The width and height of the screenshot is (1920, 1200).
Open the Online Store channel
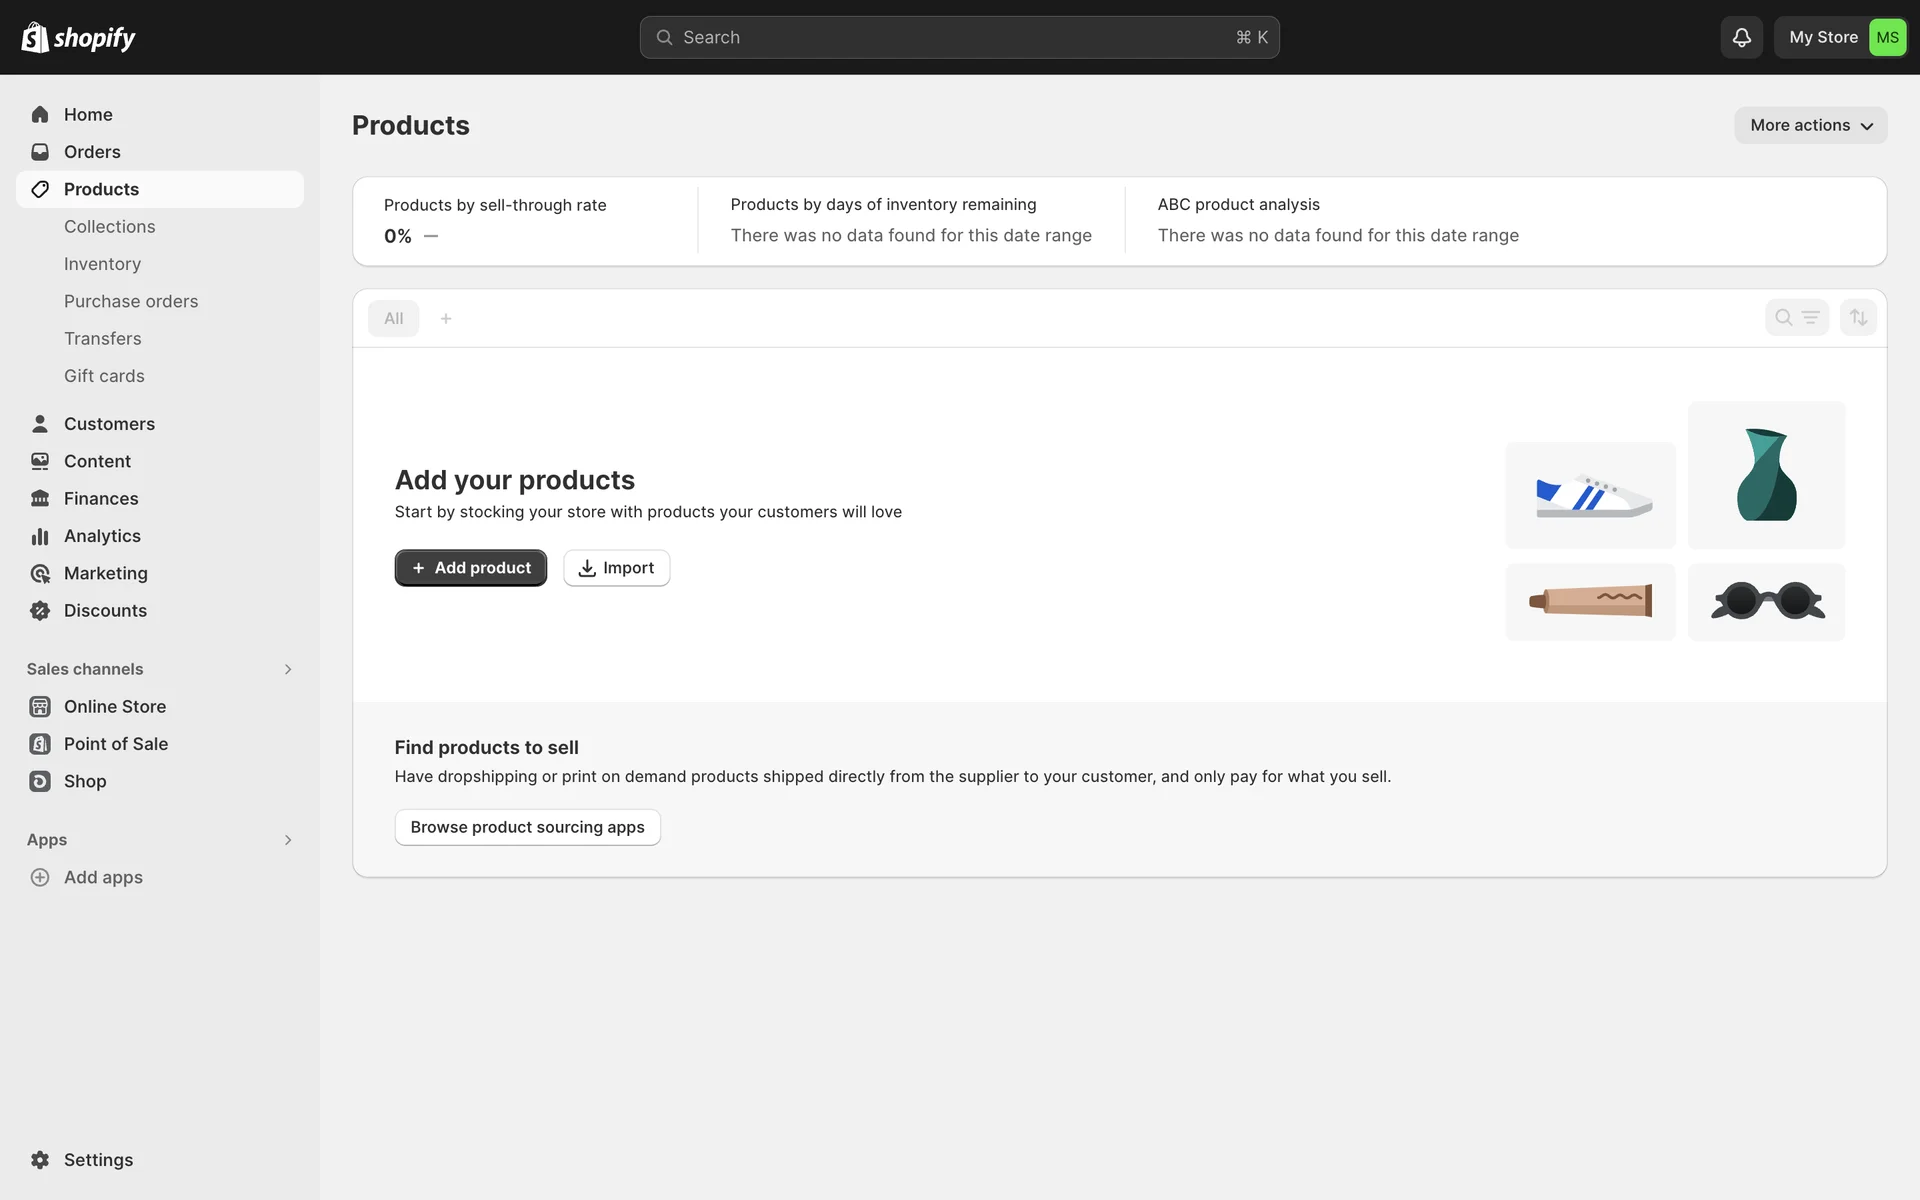click(114, 707)
